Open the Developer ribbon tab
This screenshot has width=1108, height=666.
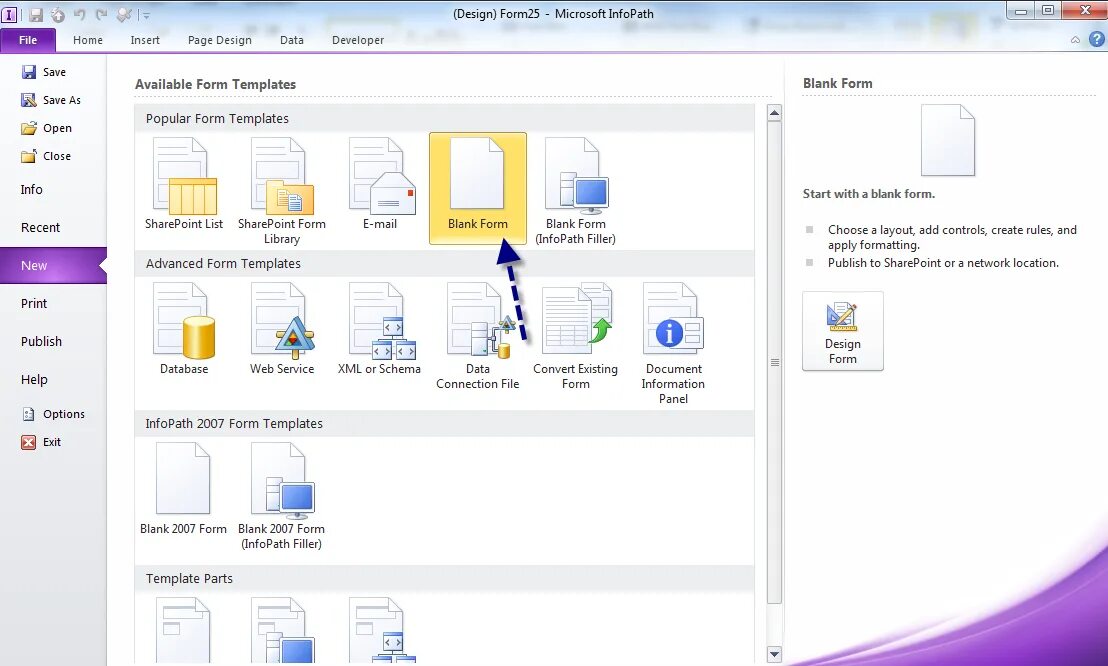[x=358, y=40]
